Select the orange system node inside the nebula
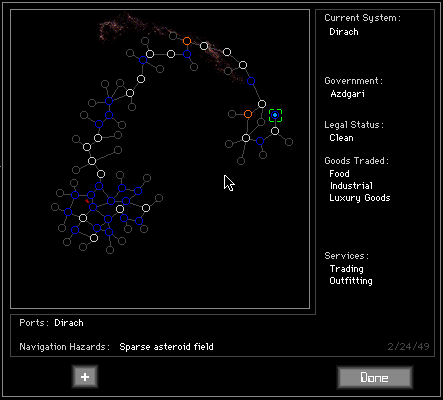 [x=187, y=41]
